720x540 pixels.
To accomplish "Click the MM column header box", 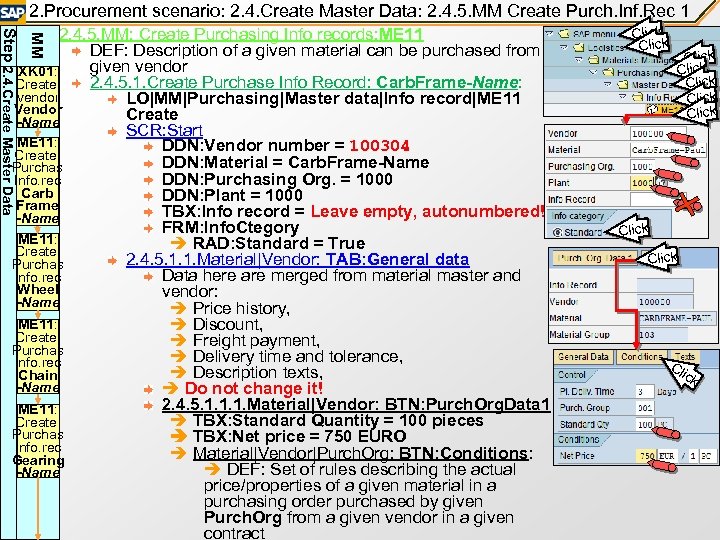I will coord(38,45).
